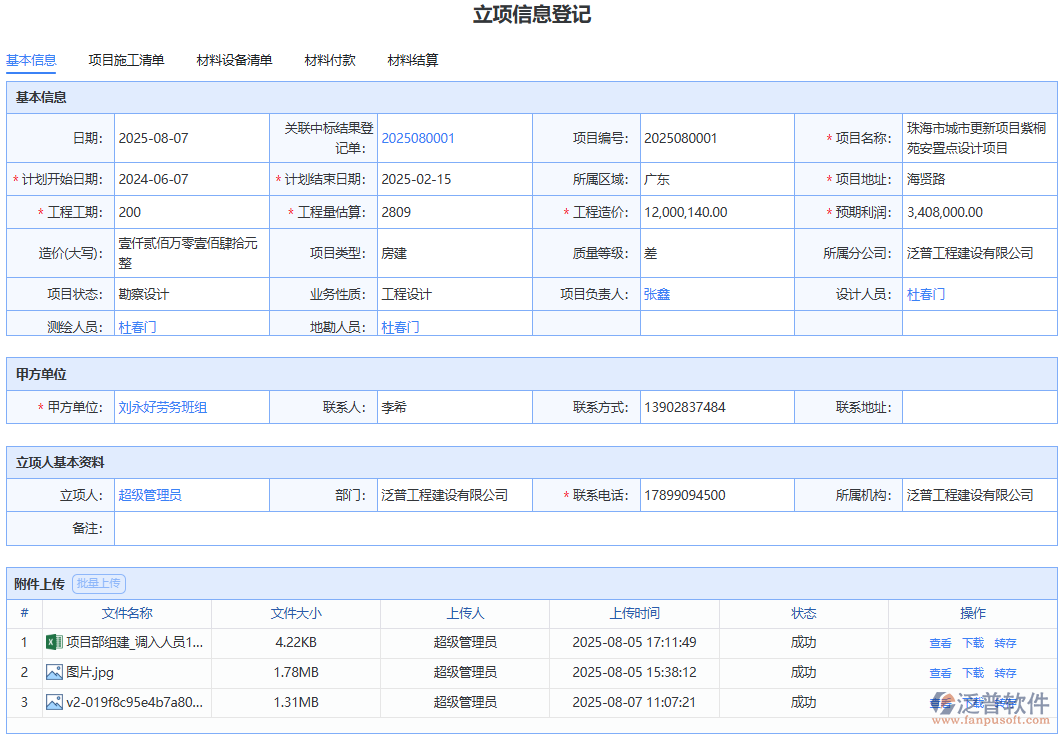Click 查看 for the 项目部组建 attachment
This screenshot has width=1060, height=736.
(940, 643)
